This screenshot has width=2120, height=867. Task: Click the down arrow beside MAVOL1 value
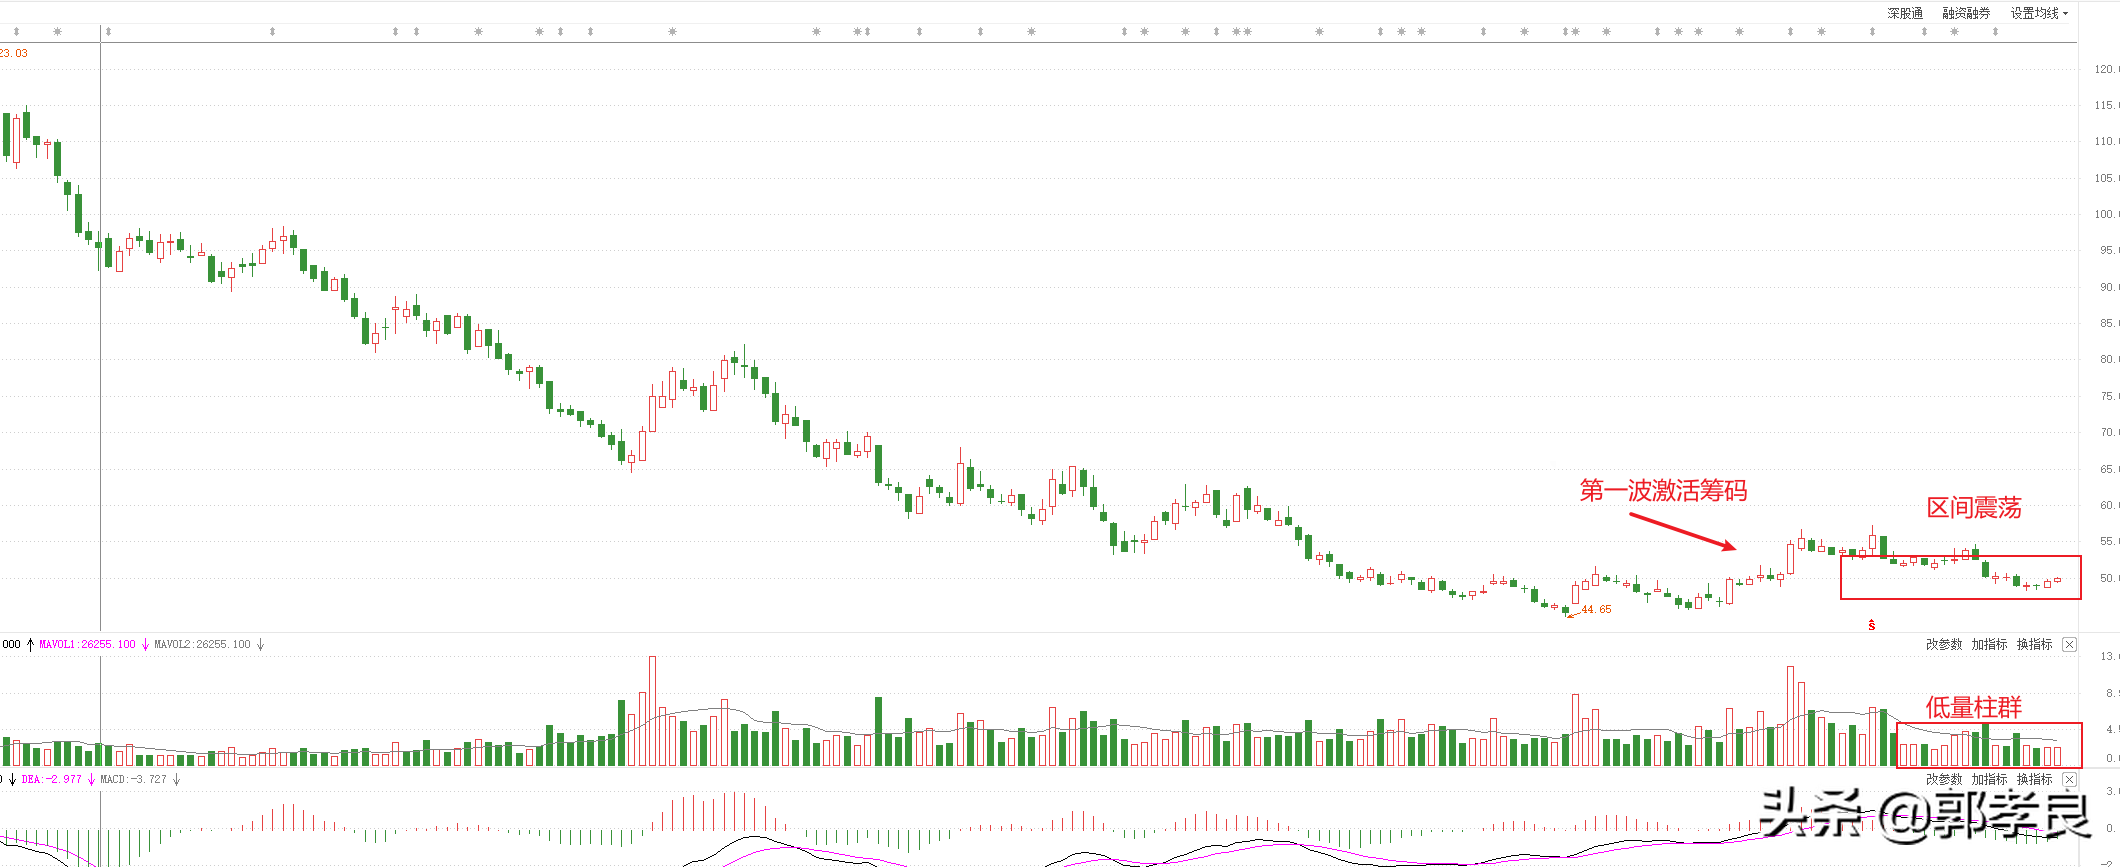click(x=145, y=645)
